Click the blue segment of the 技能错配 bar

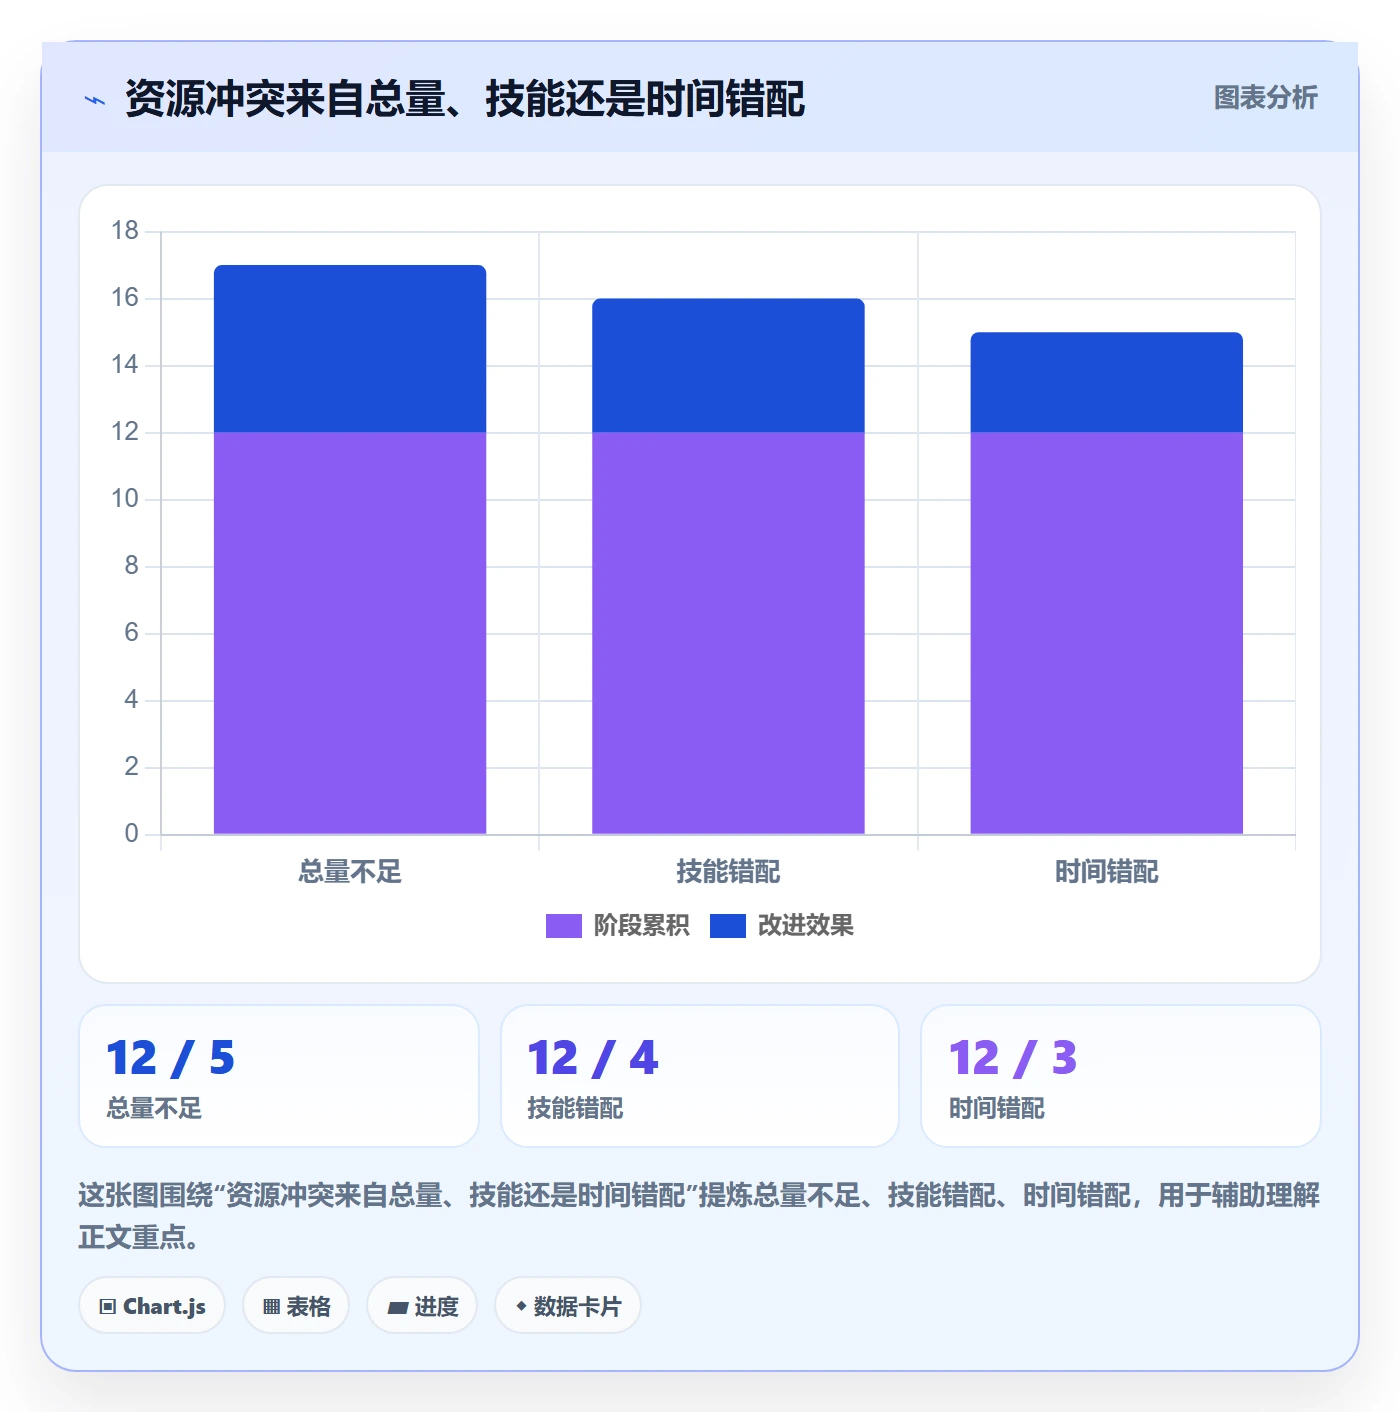click(728, 366)
